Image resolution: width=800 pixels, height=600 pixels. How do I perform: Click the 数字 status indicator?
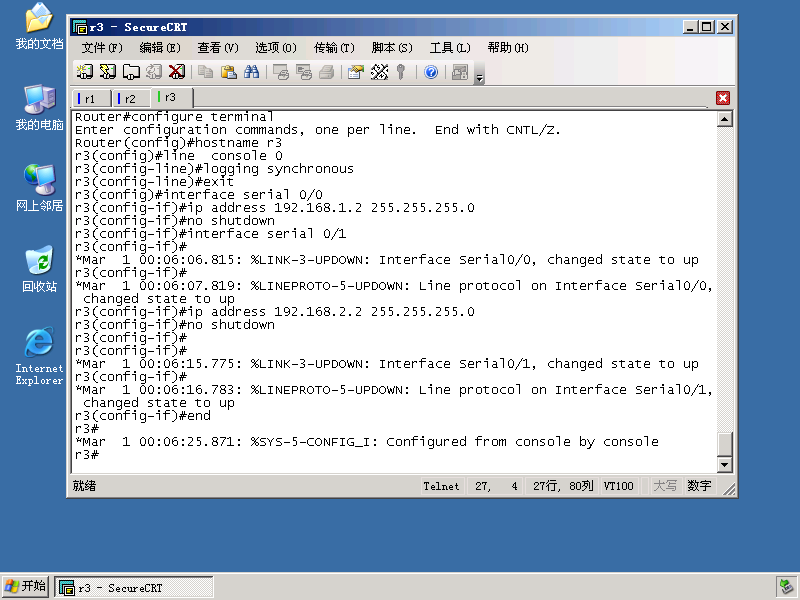pyautogui.click(x=699, y=486)
